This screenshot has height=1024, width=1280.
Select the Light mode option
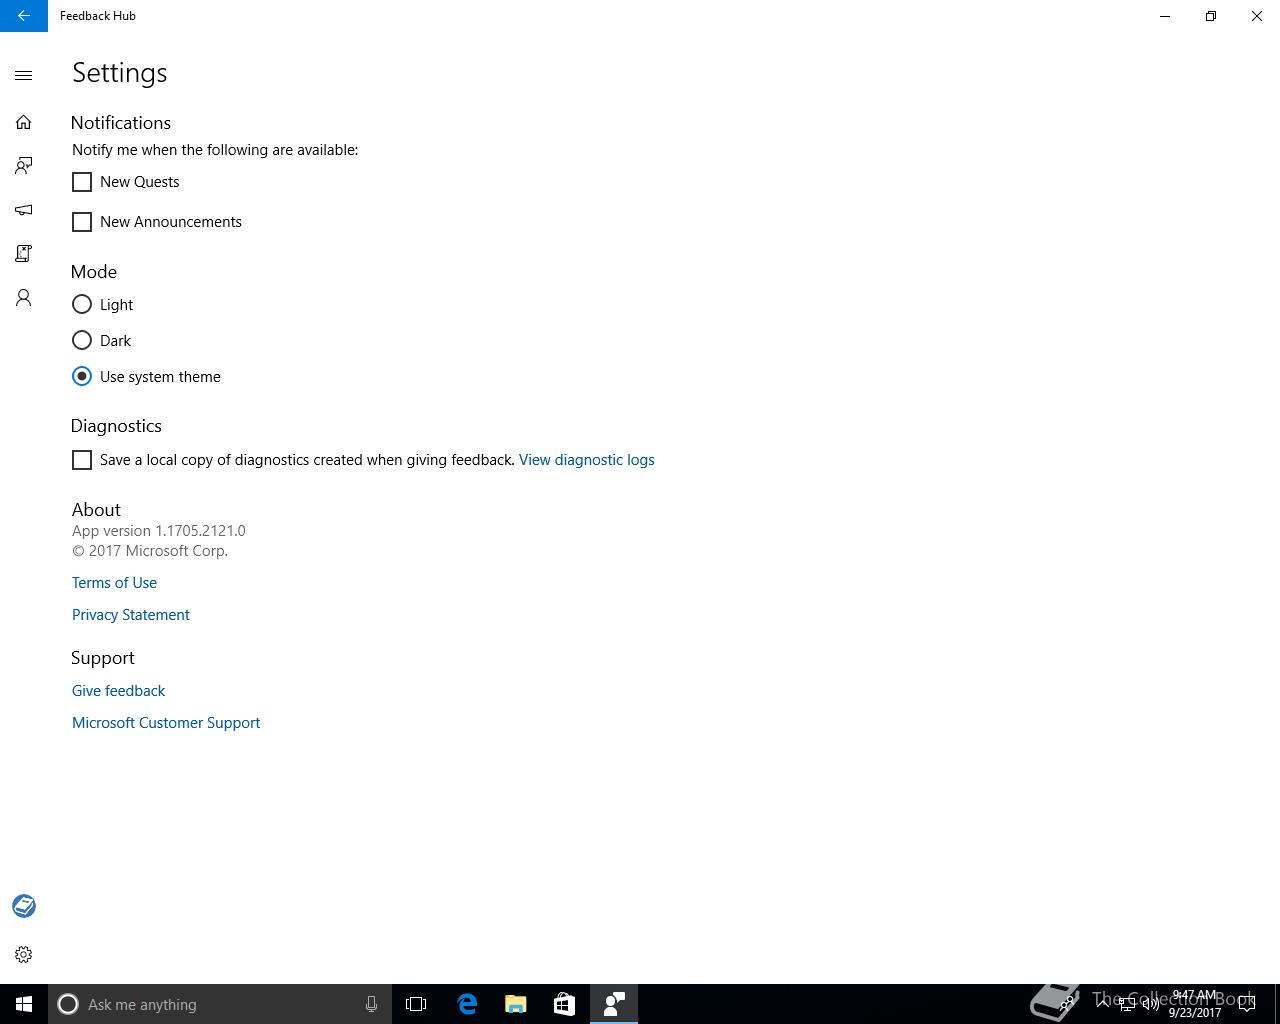point(82,304)
